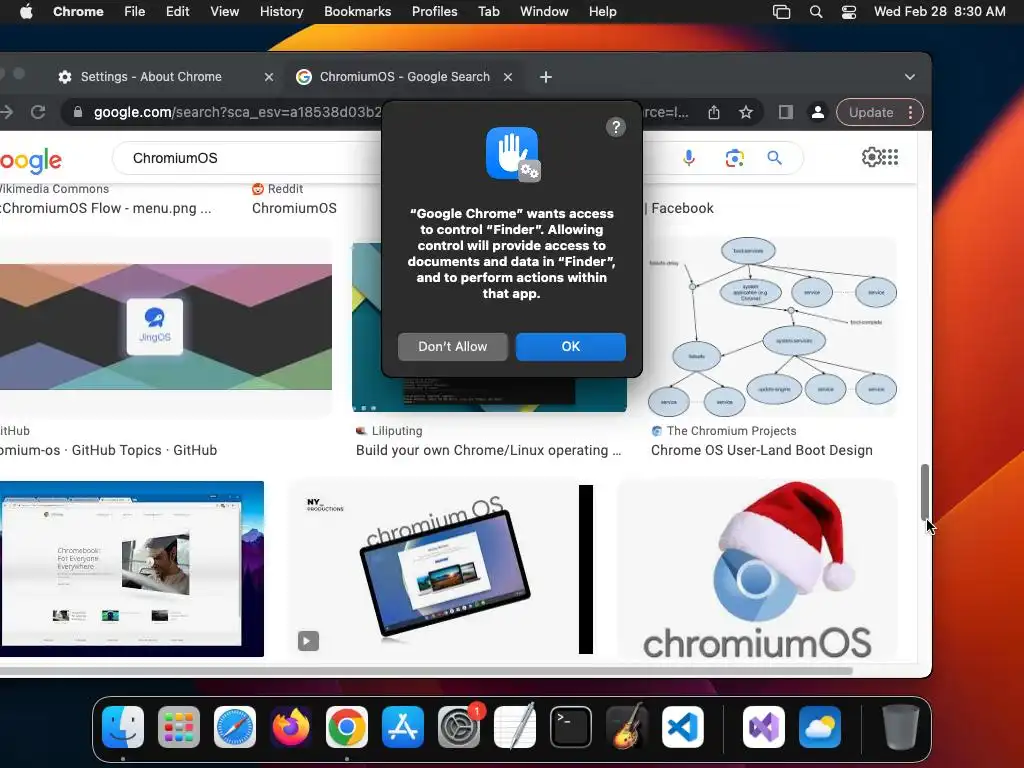Open the cloud weather app in Dock
The image size is (1024, 768).
pos(820,727)
